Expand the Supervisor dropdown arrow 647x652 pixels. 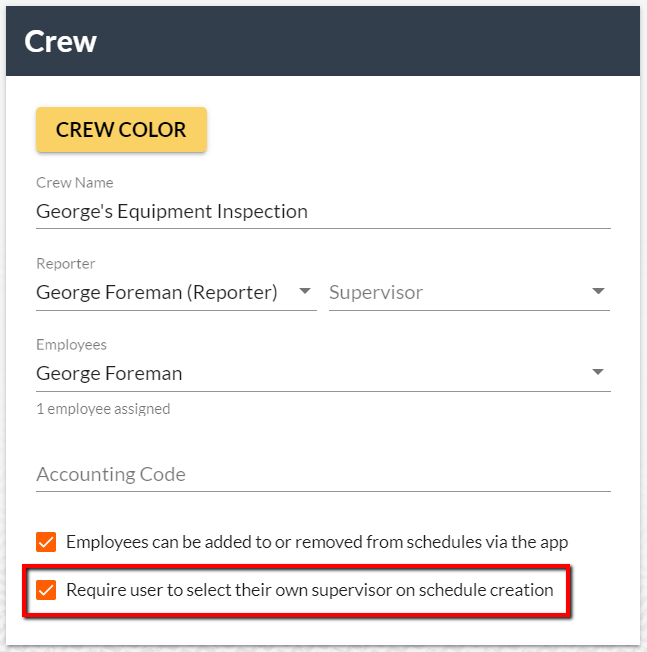(x=598, y=291)
